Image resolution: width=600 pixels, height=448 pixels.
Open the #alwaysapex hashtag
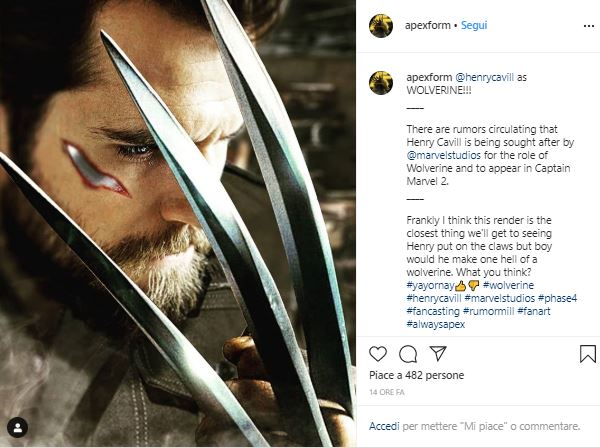coord(435,324)
